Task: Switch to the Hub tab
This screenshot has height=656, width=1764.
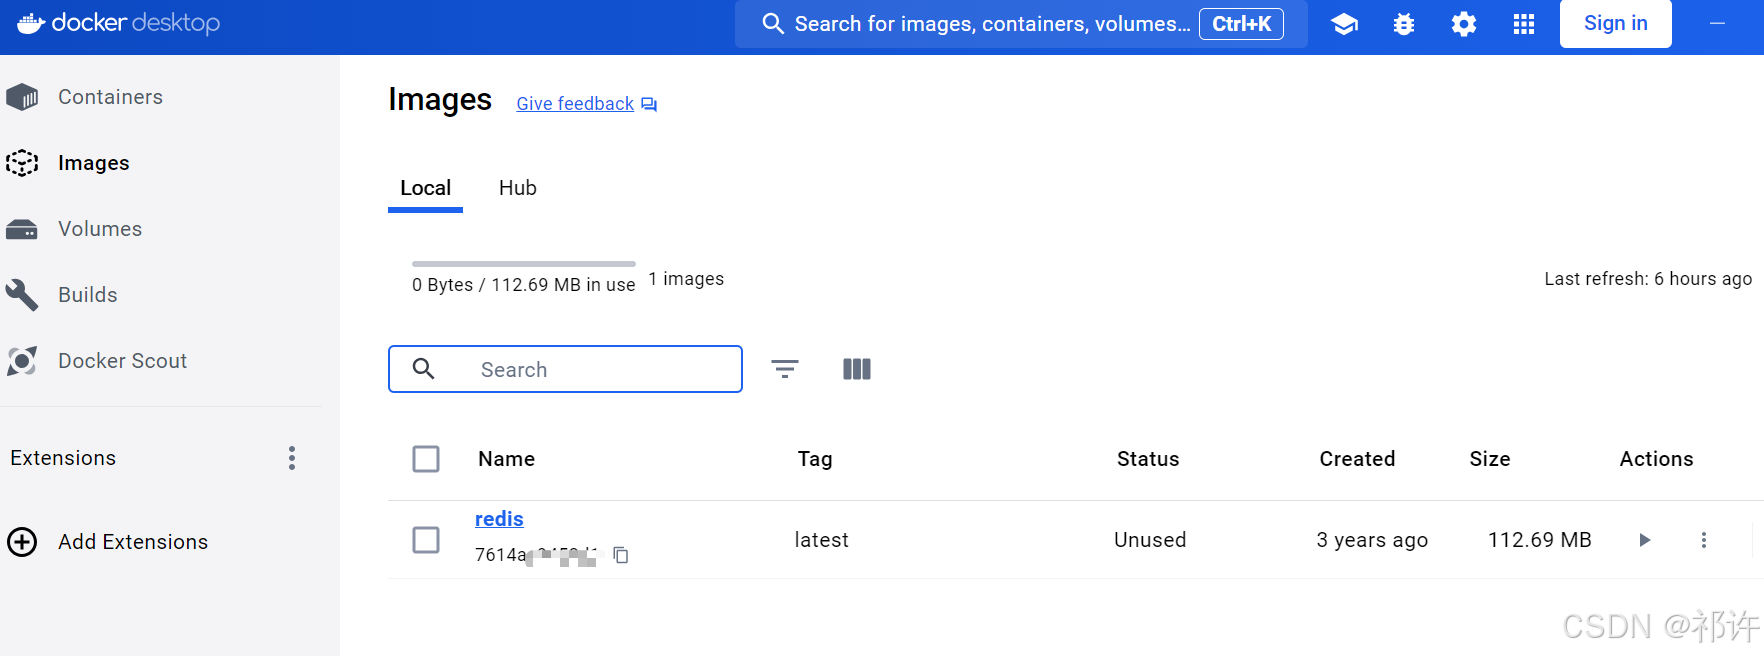Action: click(x=518, y=188)
